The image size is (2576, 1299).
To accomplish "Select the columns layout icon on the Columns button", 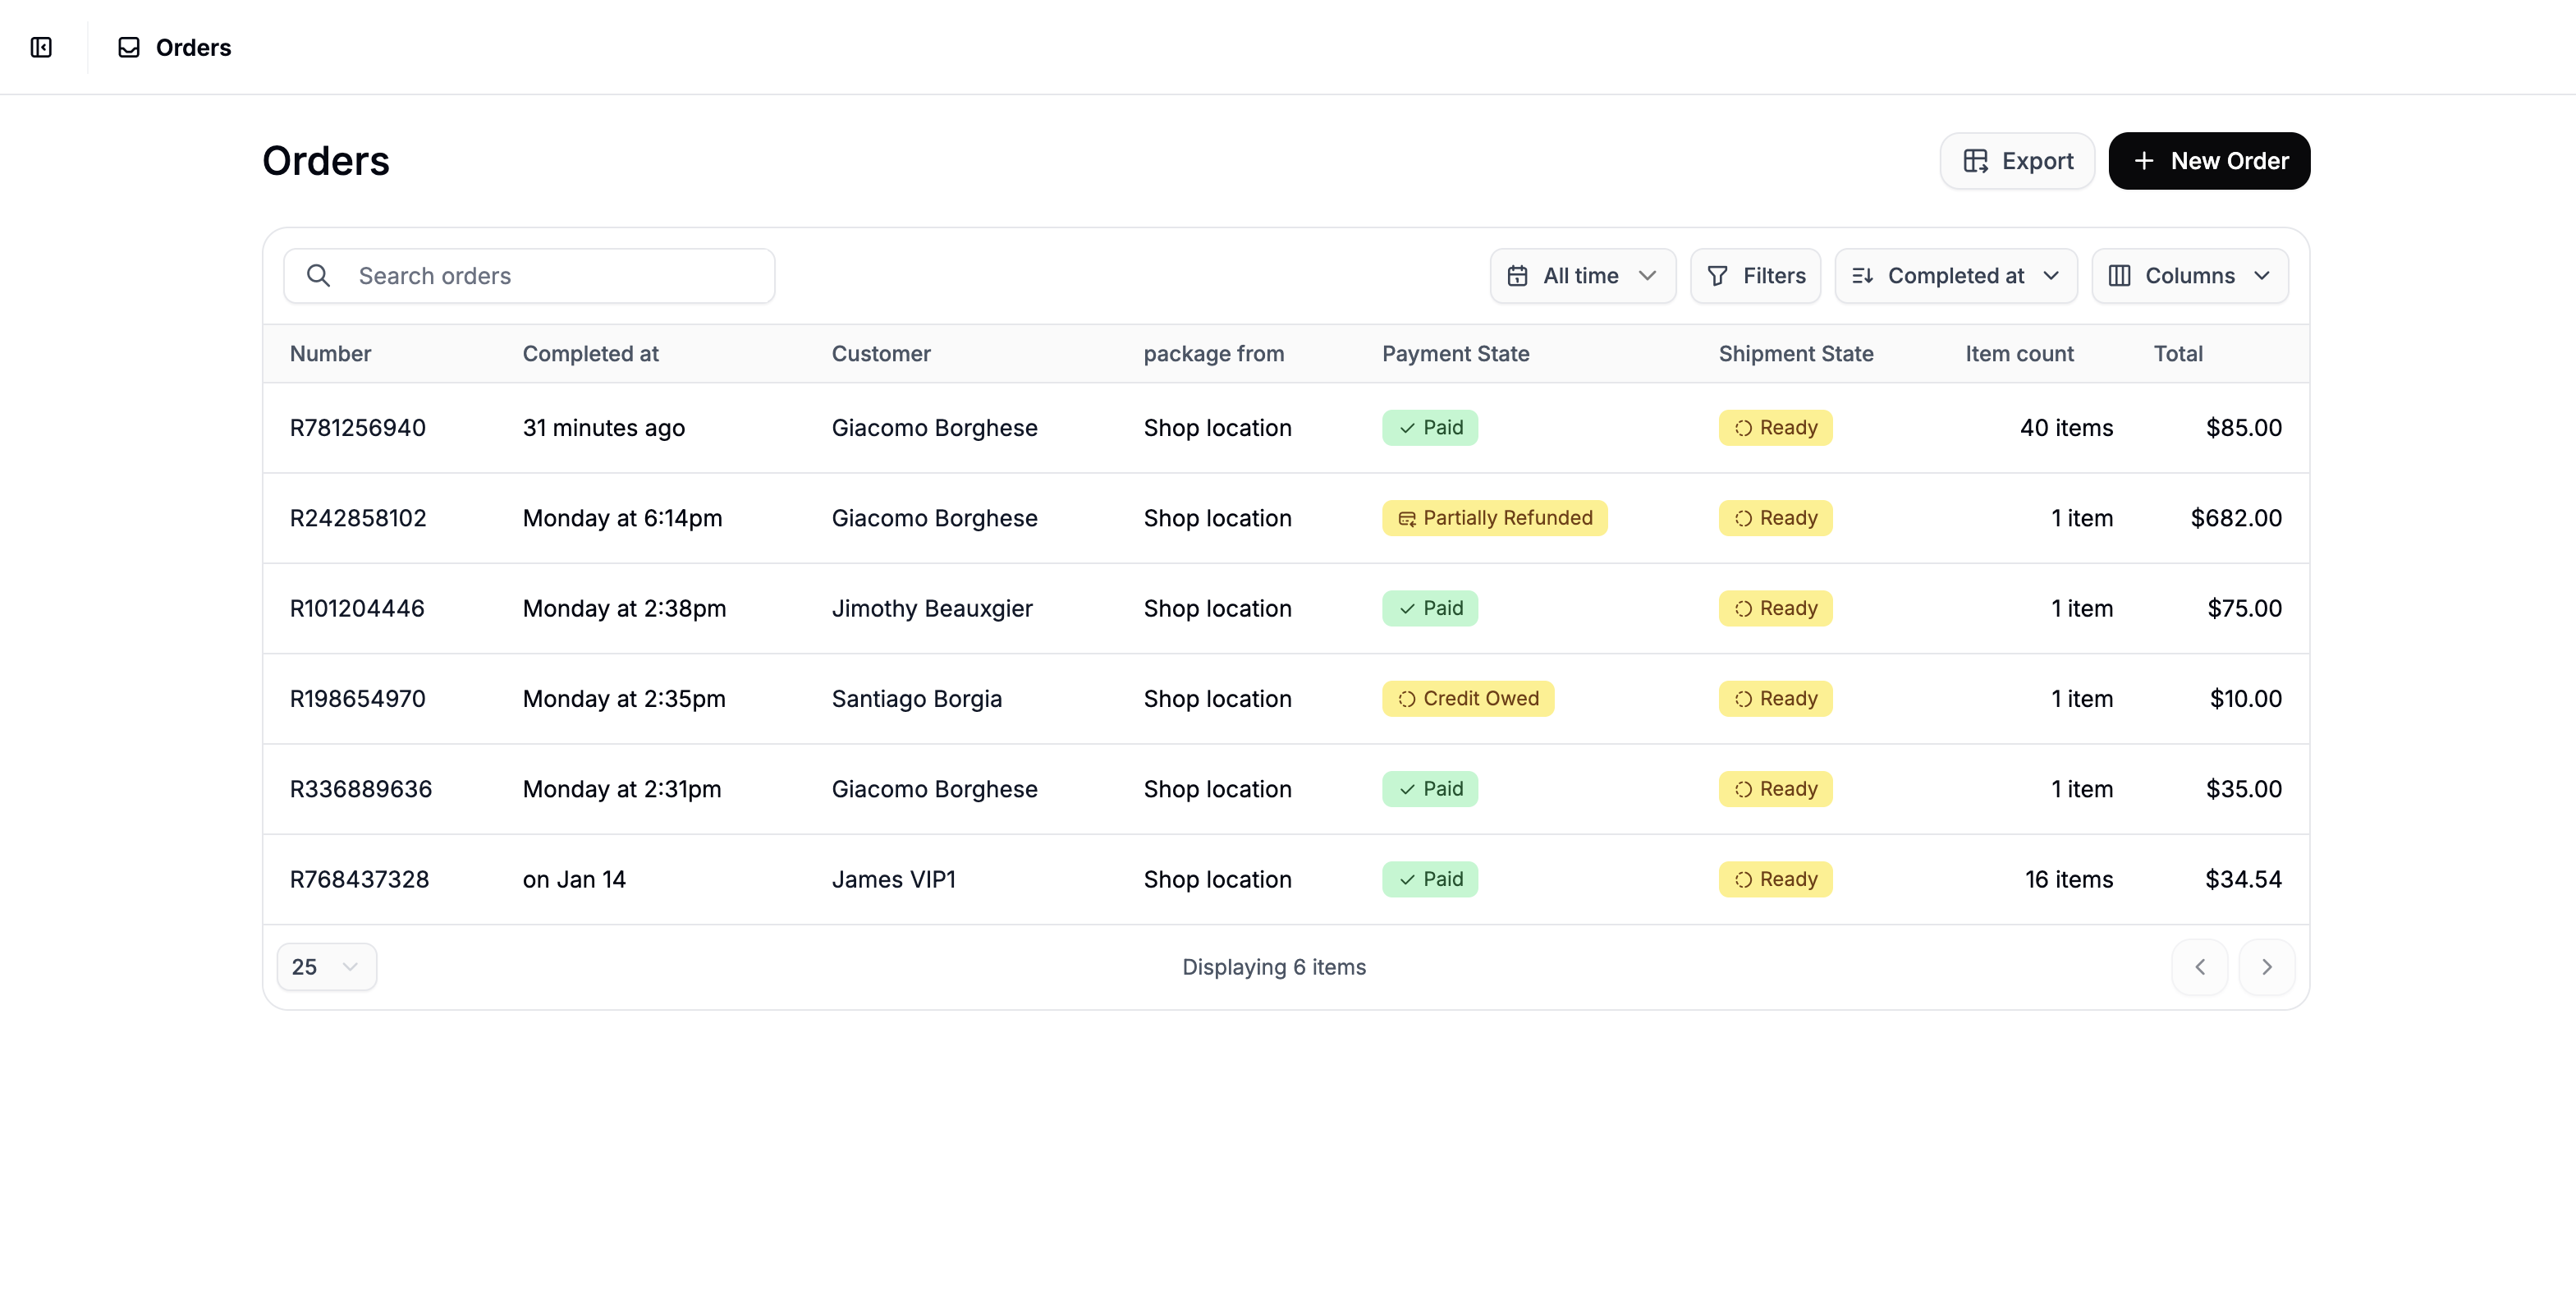I will (2119, 275).
